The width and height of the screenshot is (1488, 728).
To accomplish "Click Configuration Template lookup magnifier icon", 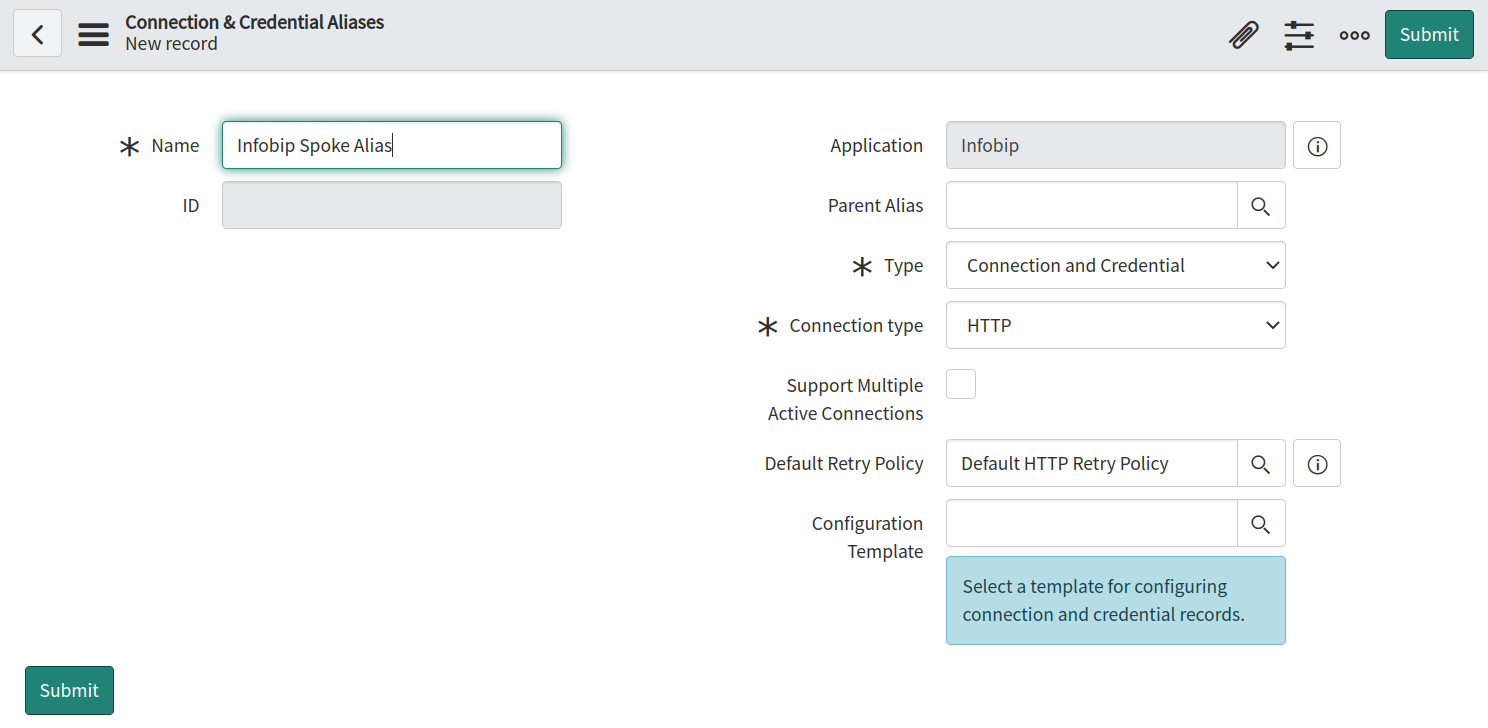I will coord(1260,524).
